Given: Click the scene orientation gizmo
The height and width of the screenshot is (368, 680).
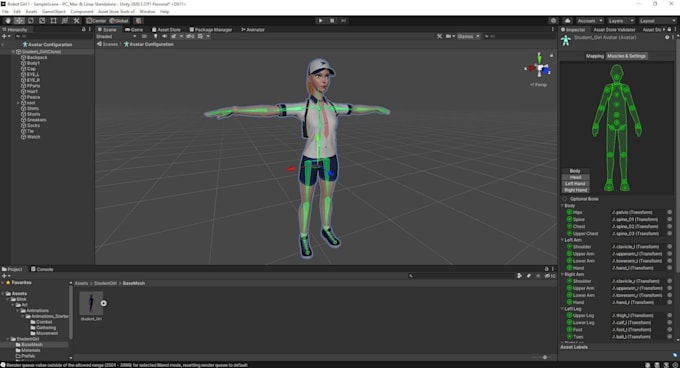Looking at the screenshot, I should [x=539, y=68].
